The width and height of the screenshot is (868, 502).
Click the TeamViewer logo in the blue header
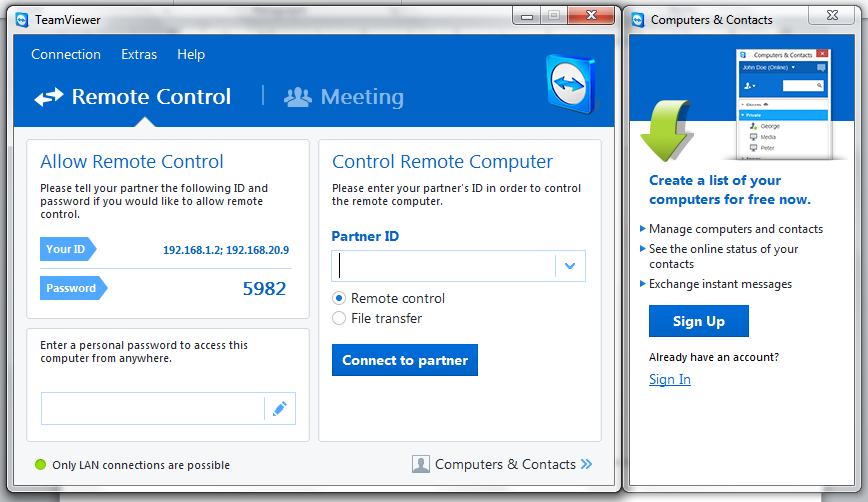pos(571,84)
